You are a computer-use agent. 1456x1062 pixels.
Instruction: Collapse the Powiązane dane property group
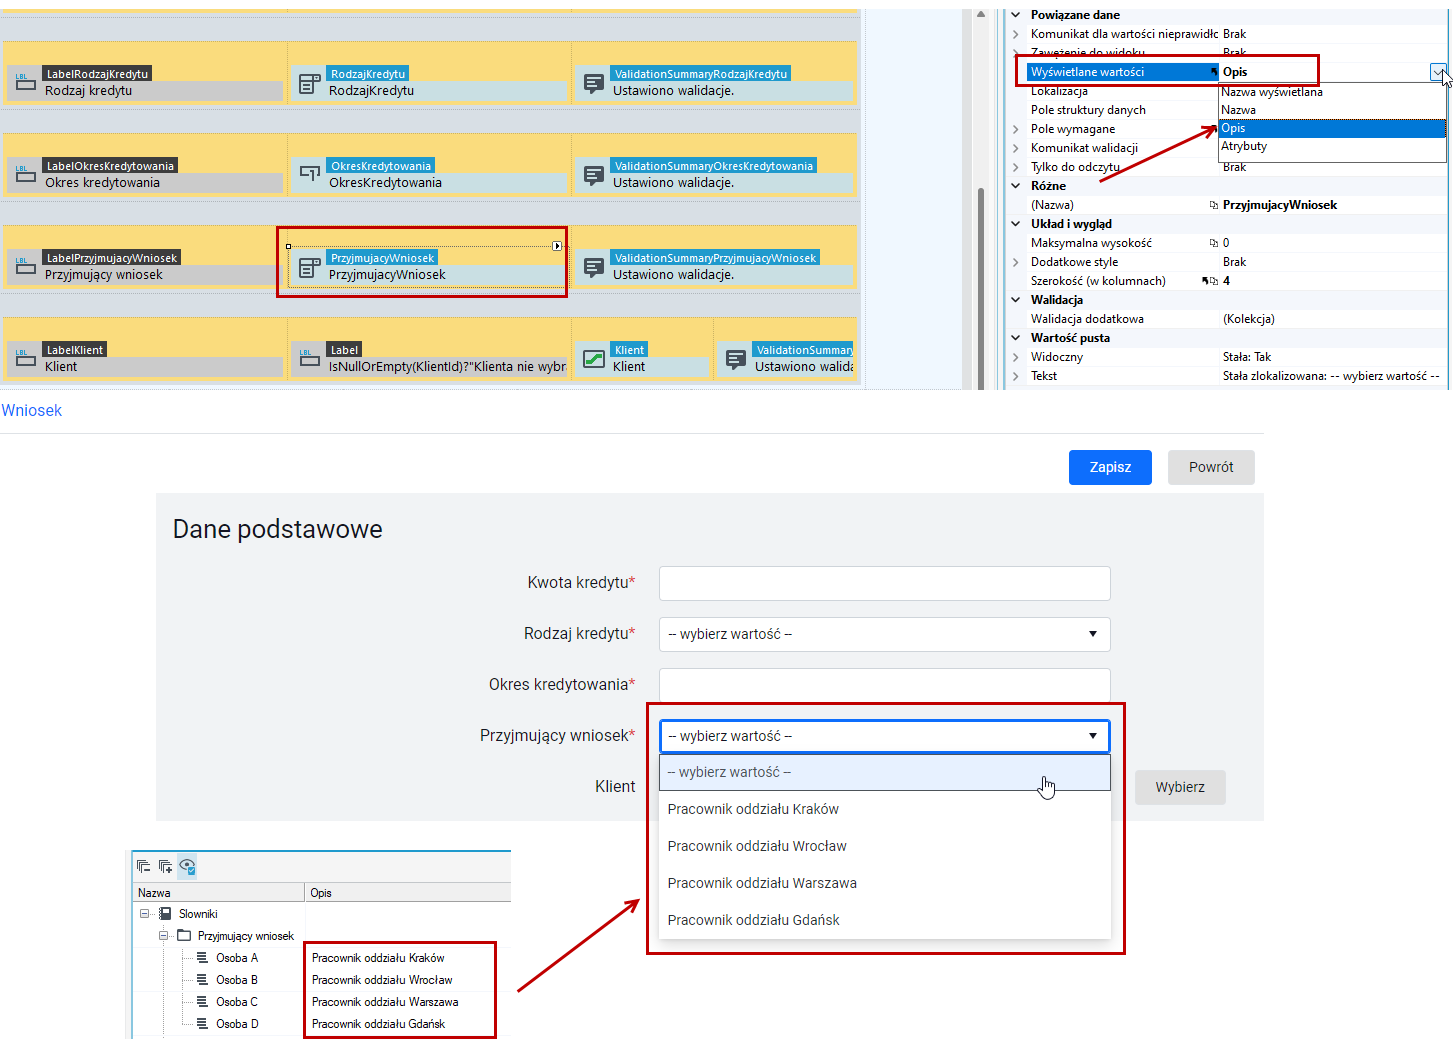pyautogui.click(x=1016, y=15)
